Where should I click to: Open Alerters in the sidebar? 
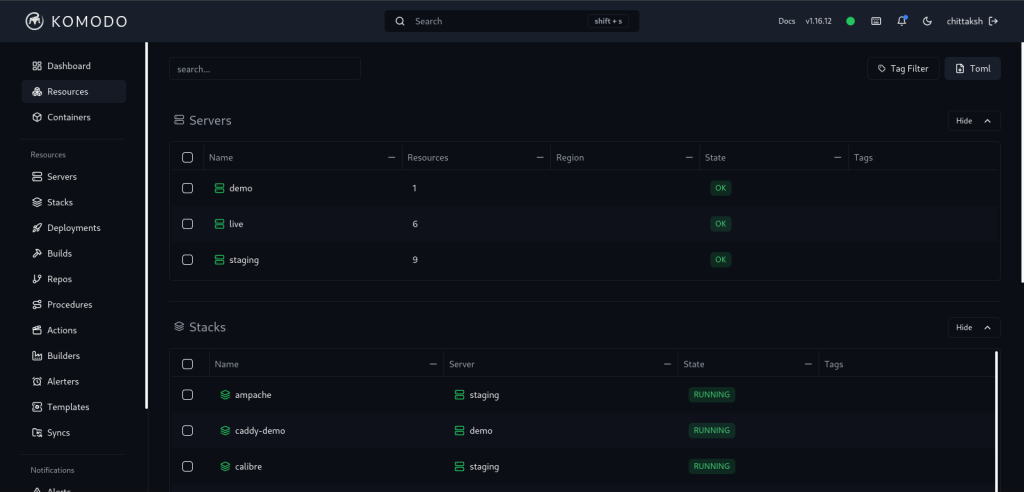[x=74, y=381]
